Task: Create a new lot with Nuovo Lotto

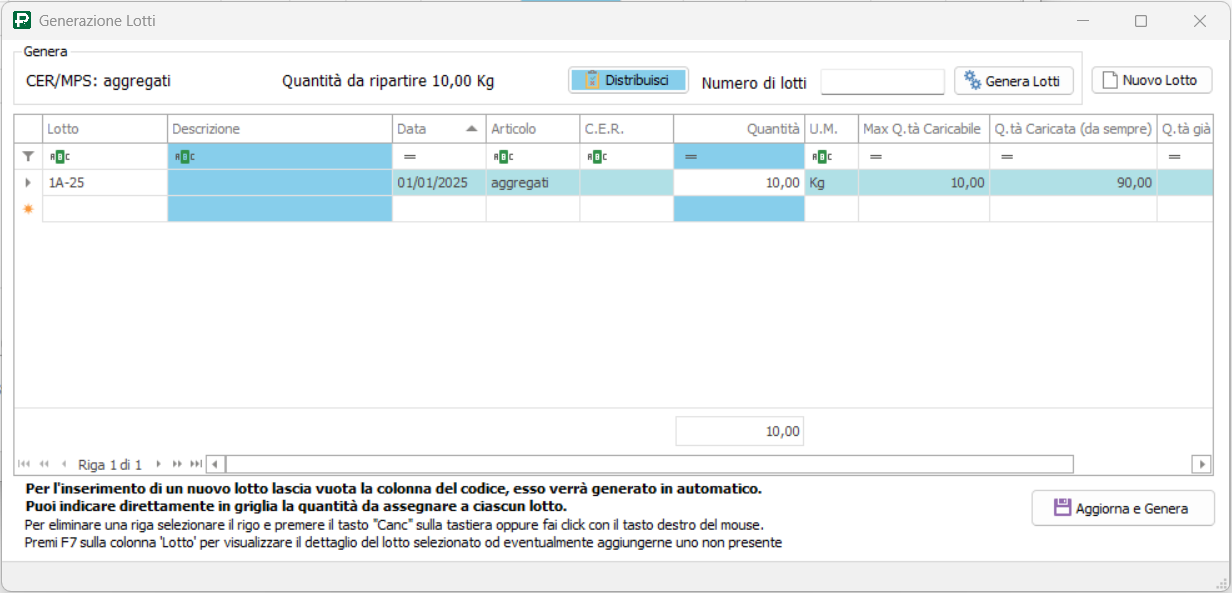Action: tap(1151, 80)
